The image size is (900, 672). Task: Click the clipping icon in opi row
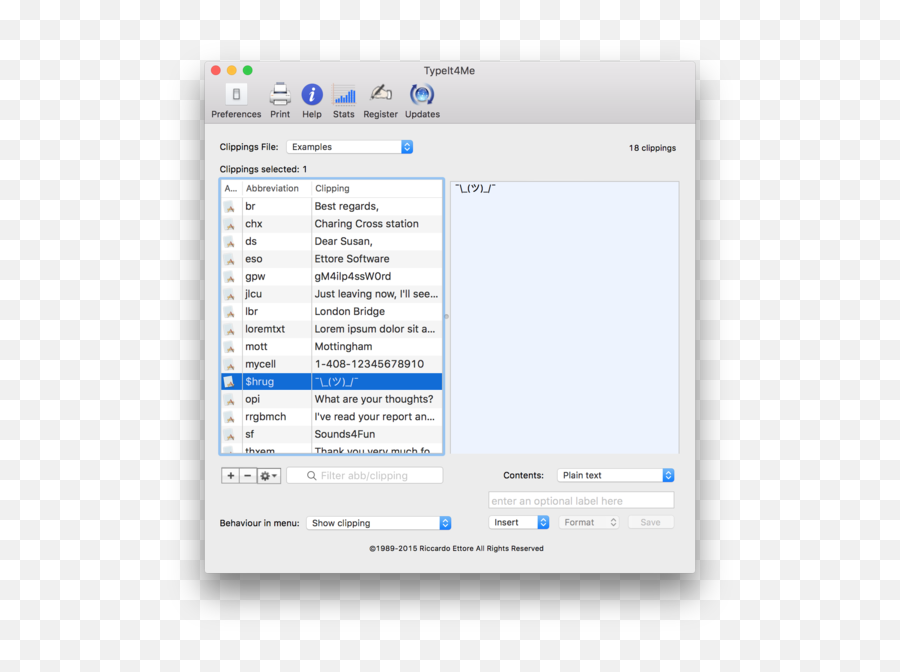pos(230,399)
